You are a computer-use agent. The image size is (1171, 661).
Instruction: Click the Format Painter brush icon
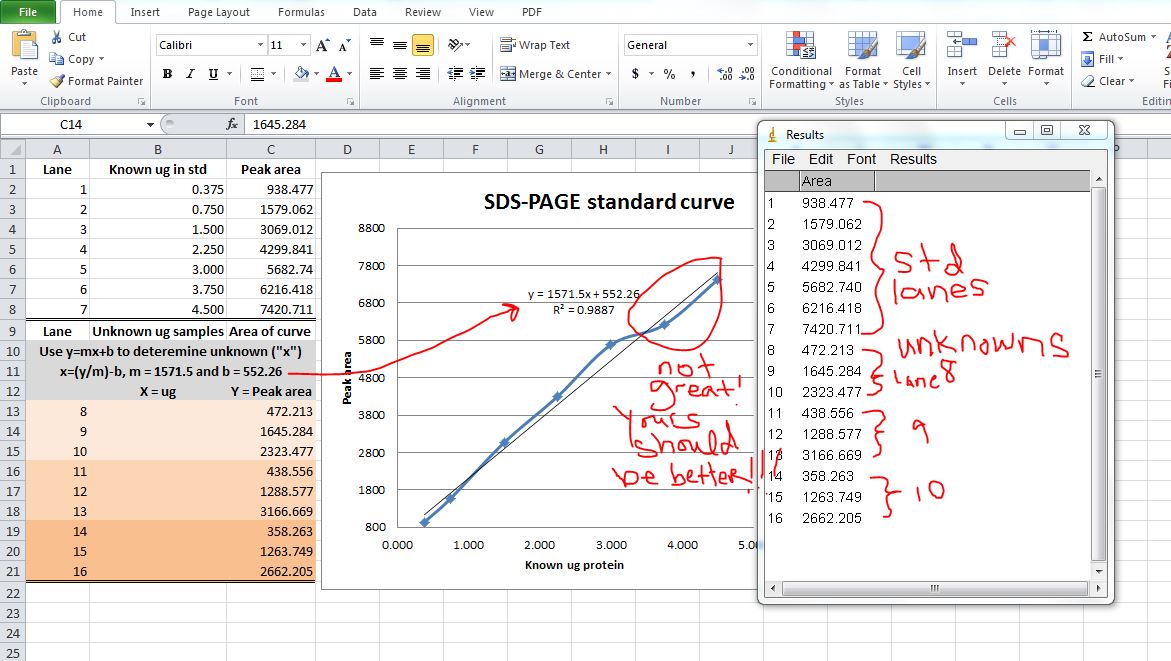(x=57, y=81)
